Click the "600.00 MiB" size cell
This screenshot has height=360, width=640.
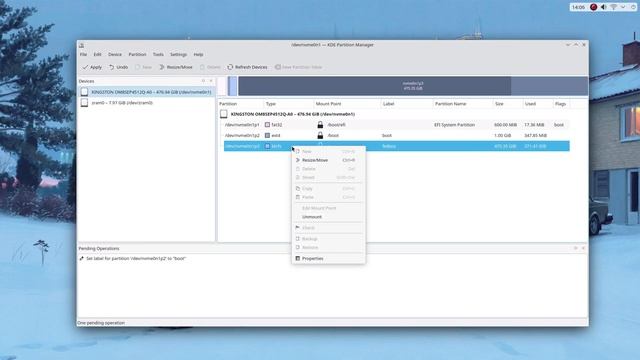505,125
